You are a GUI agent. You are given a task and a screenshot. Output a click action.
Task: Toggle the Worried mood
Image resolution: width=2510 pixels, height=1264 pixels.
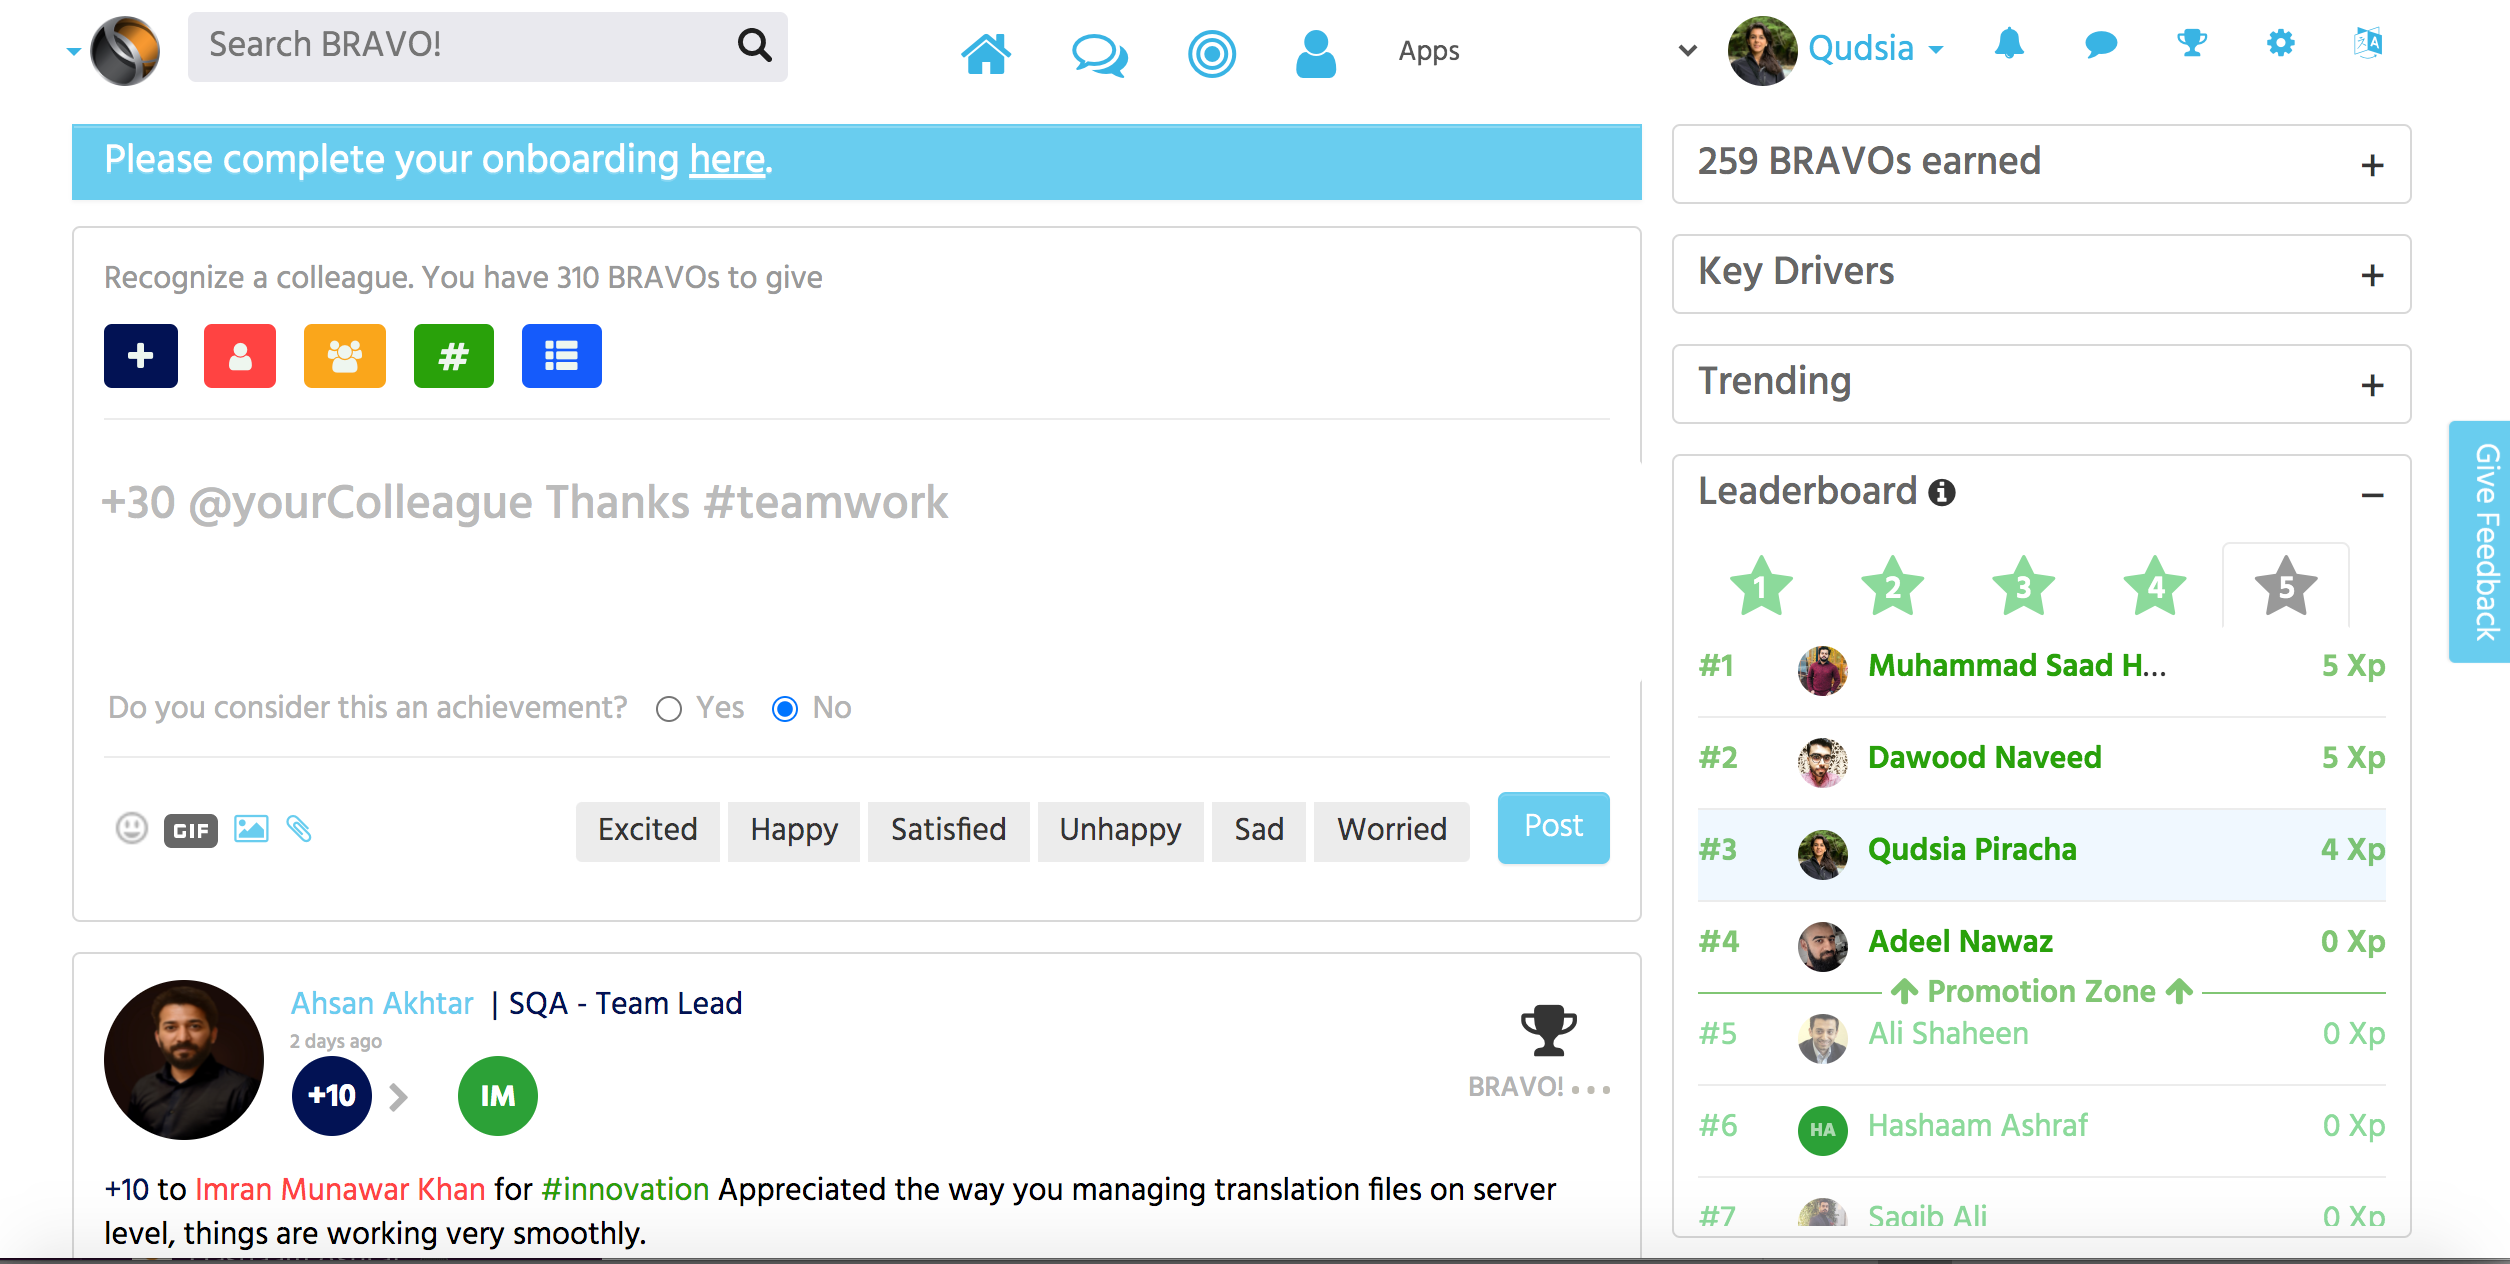tap(1392, 831)
